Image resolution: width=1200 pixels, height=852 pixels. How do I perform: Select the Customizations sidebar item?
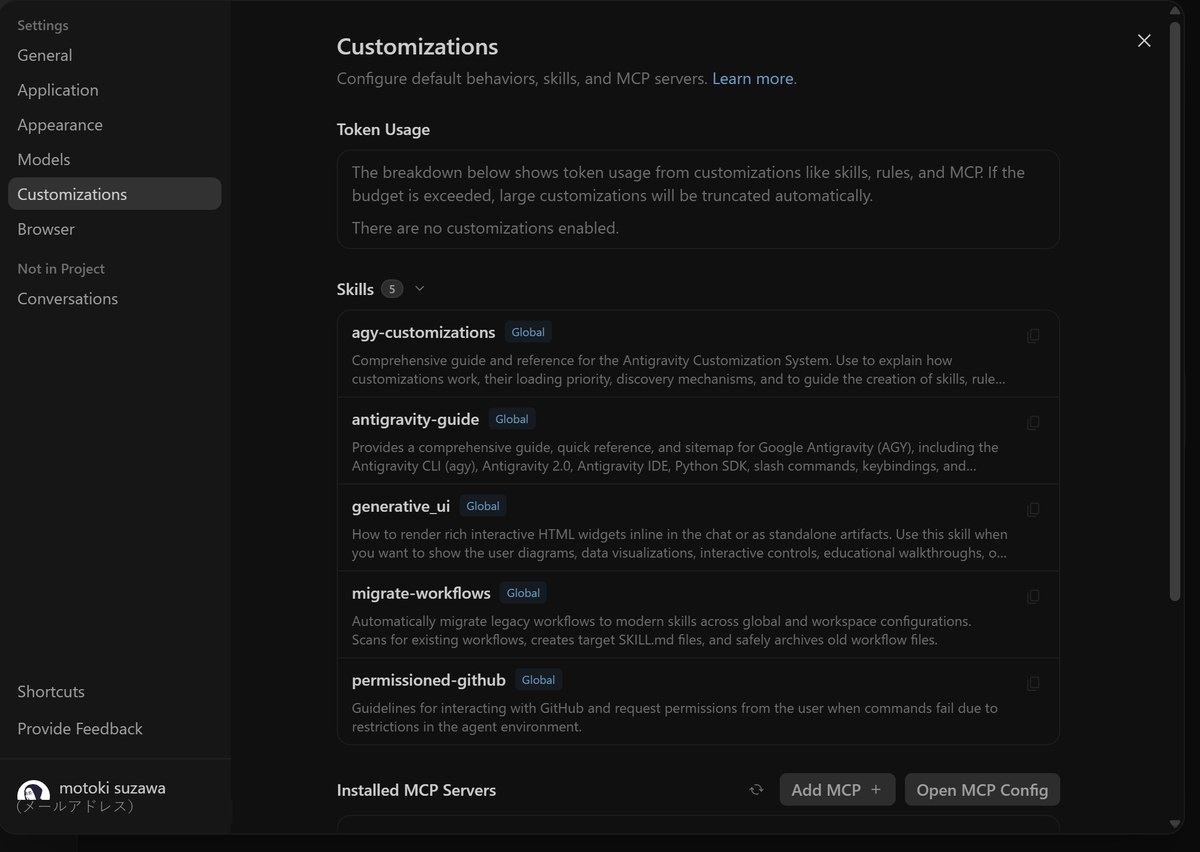115,194
